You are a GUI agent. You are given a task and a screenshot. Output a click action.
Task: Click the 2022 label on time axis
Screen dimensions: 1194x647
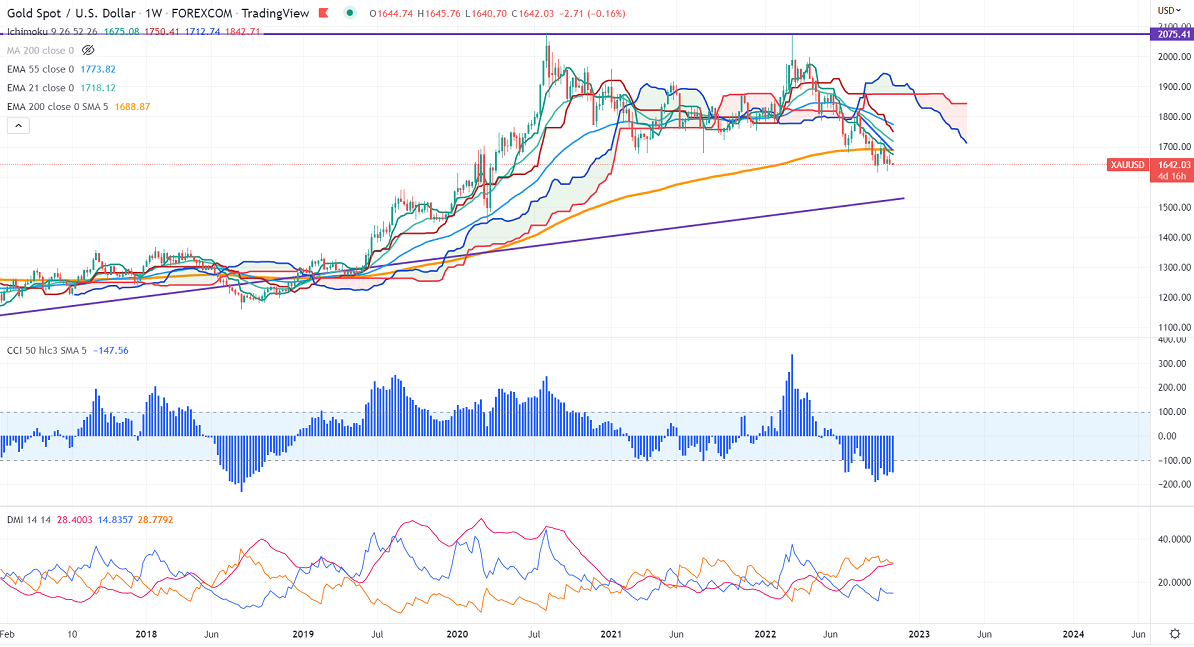[x=765, y=634]
